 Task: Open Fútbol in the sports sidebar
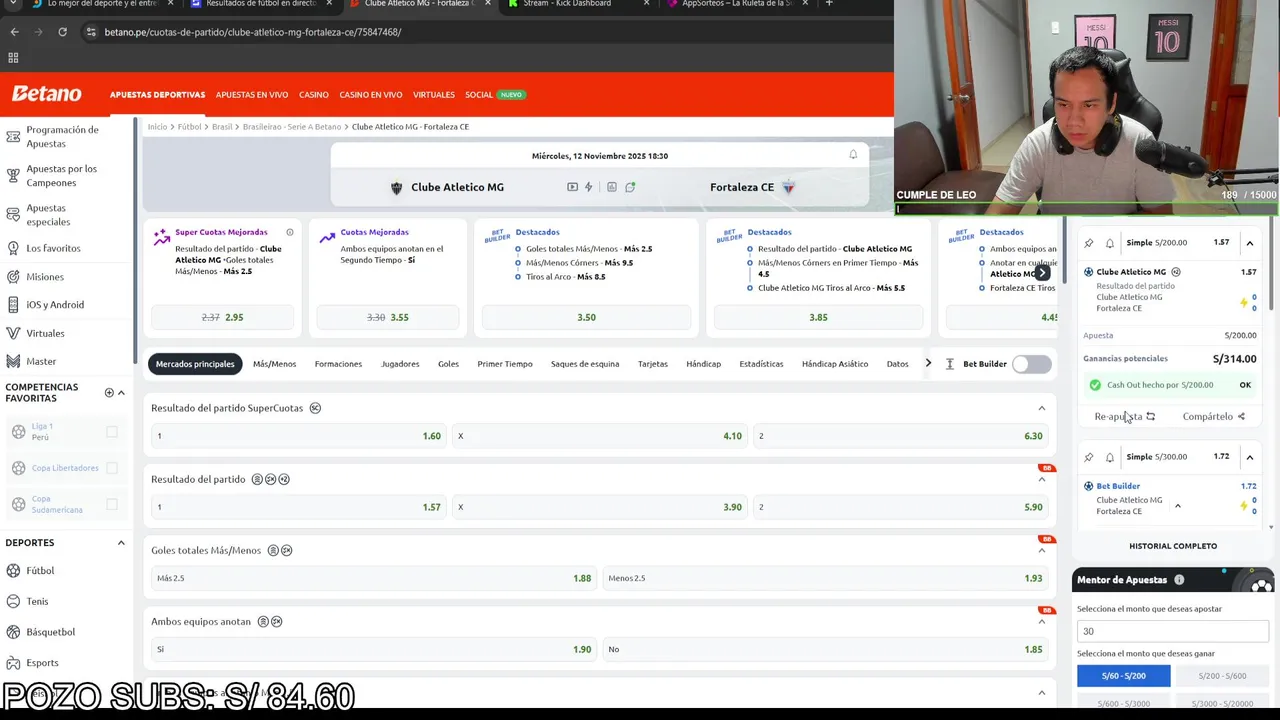tap(40, 570)
